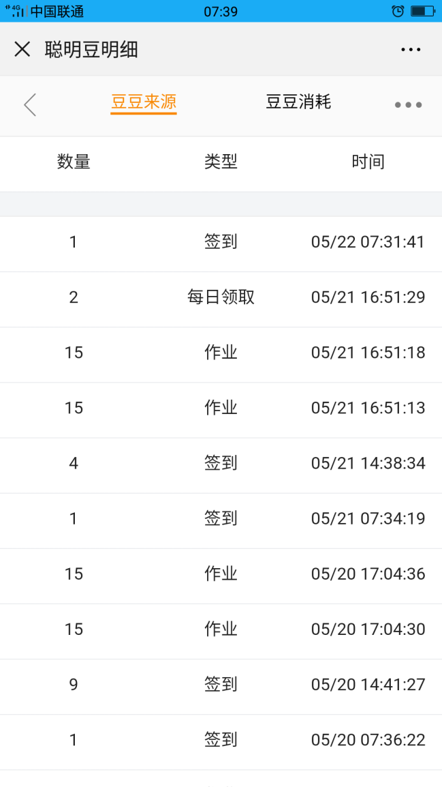Tap the 类型 column header
This screenshot has width=442, height=787.
[x=221, y=162]
